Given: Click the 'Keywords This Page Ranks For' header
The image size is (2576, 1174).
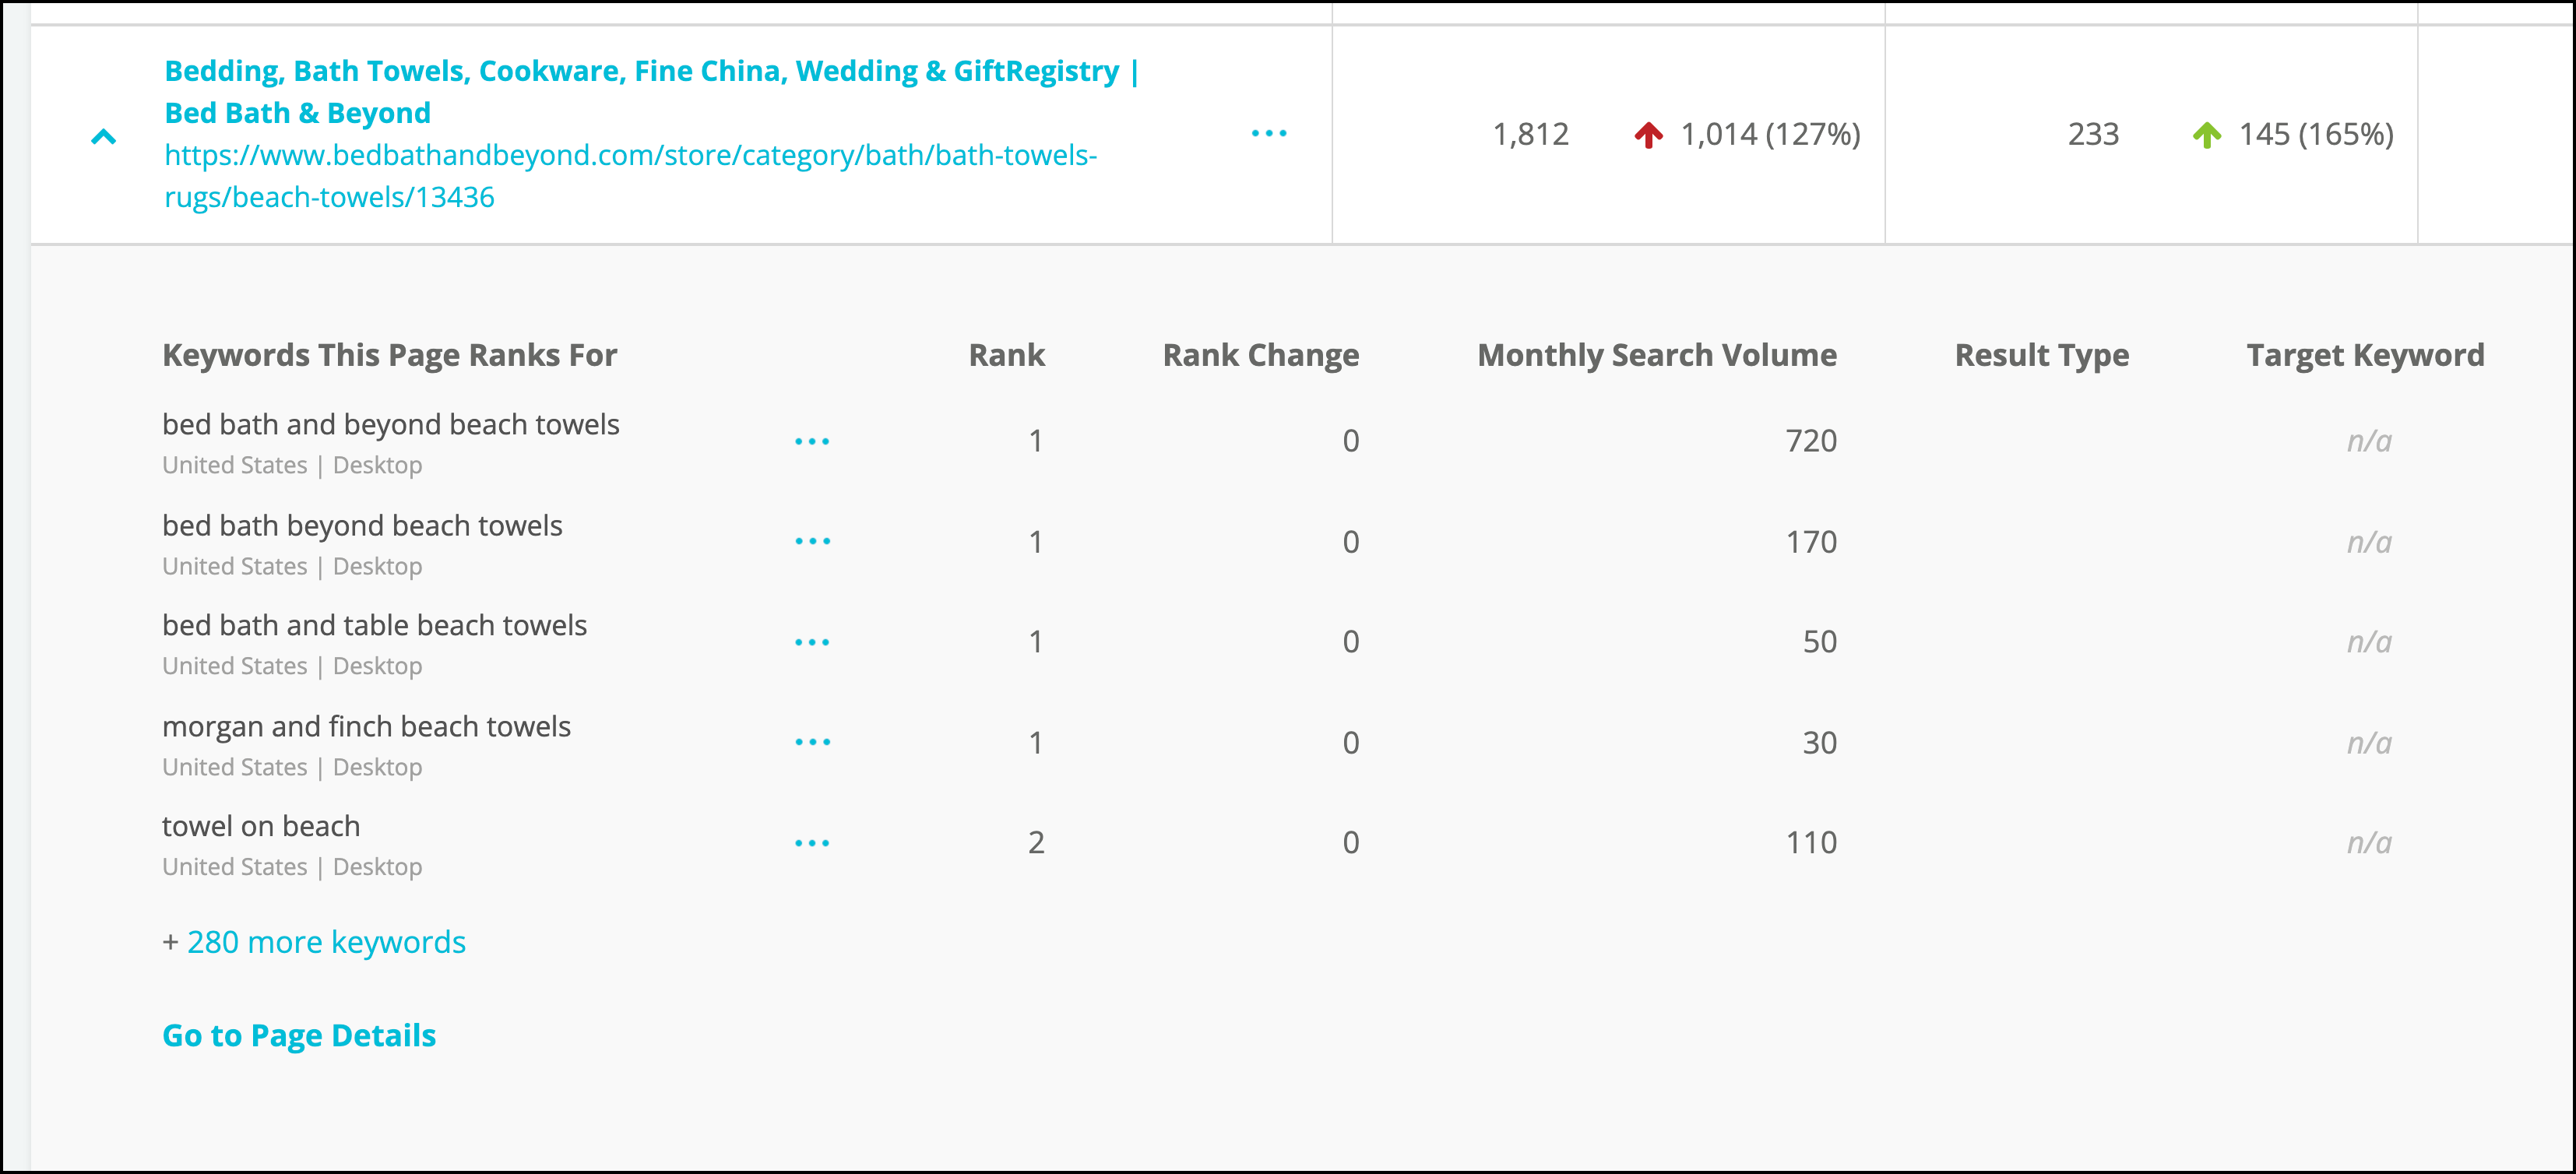Looking at the screenshot, I should pos(390,355).
